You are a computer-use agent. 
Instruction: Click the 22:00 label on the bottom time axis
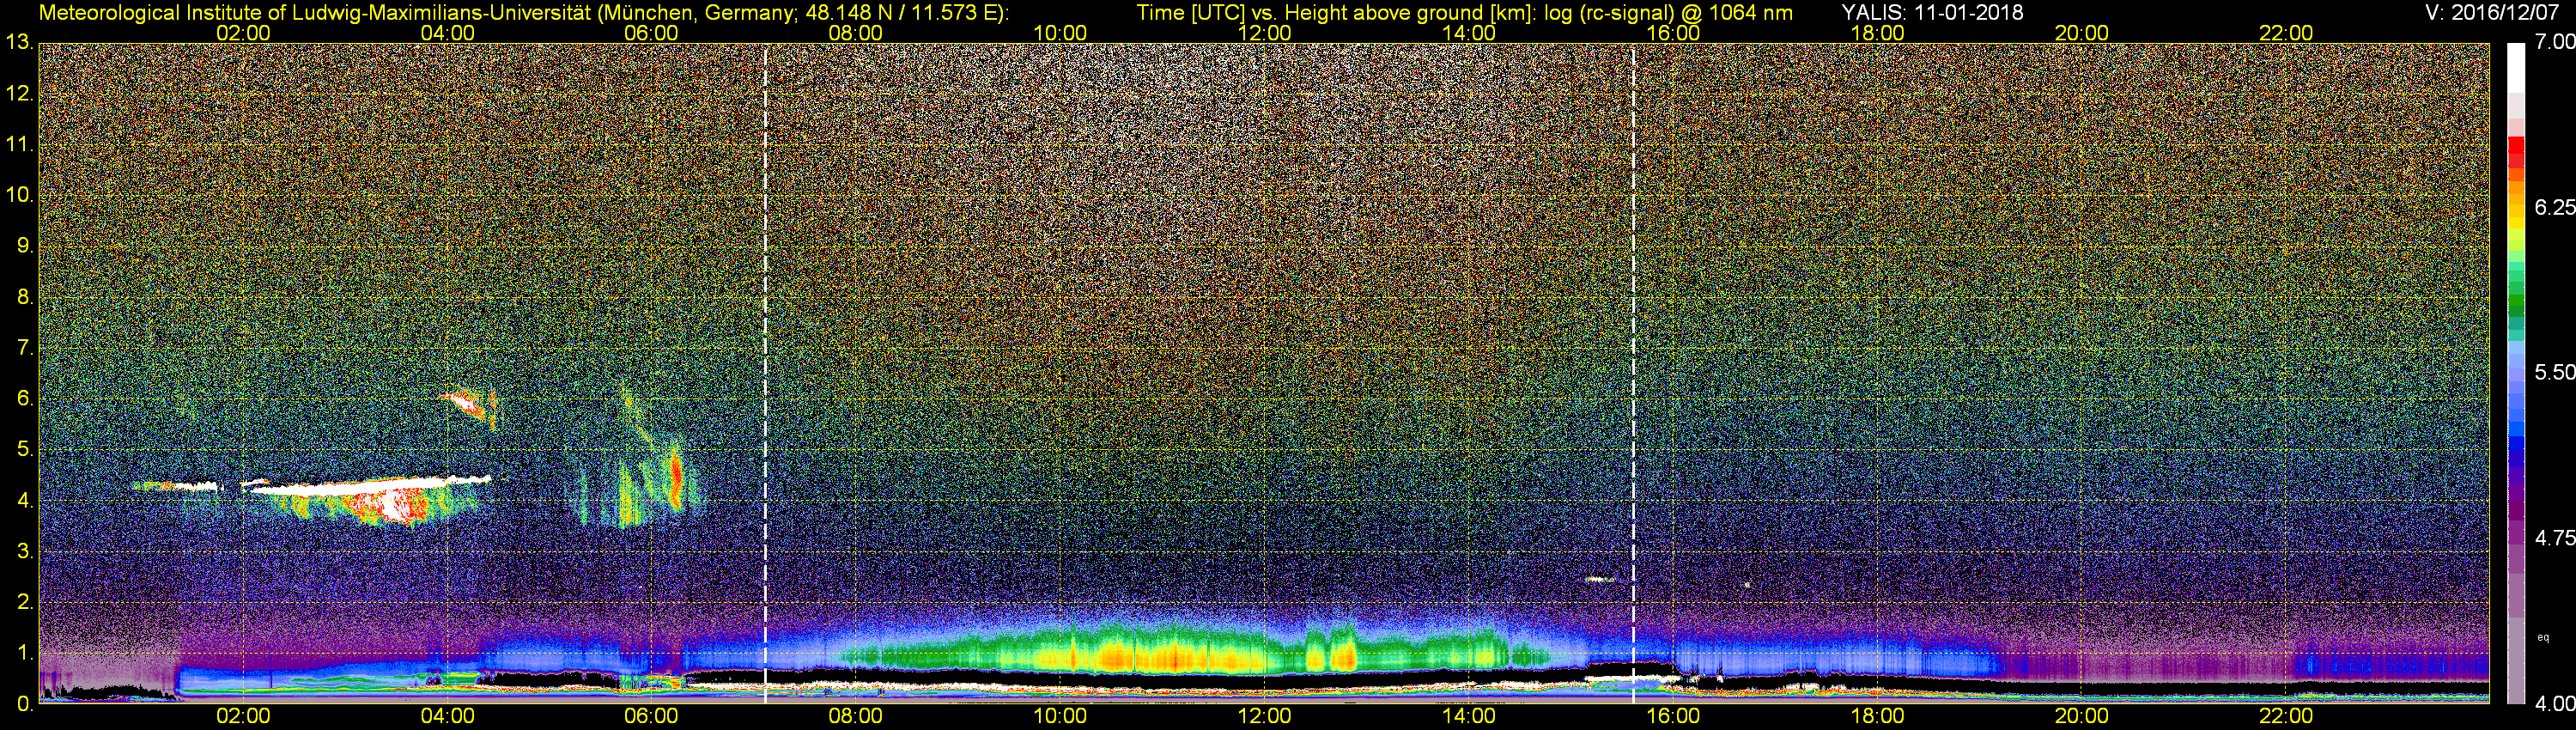2286,716
